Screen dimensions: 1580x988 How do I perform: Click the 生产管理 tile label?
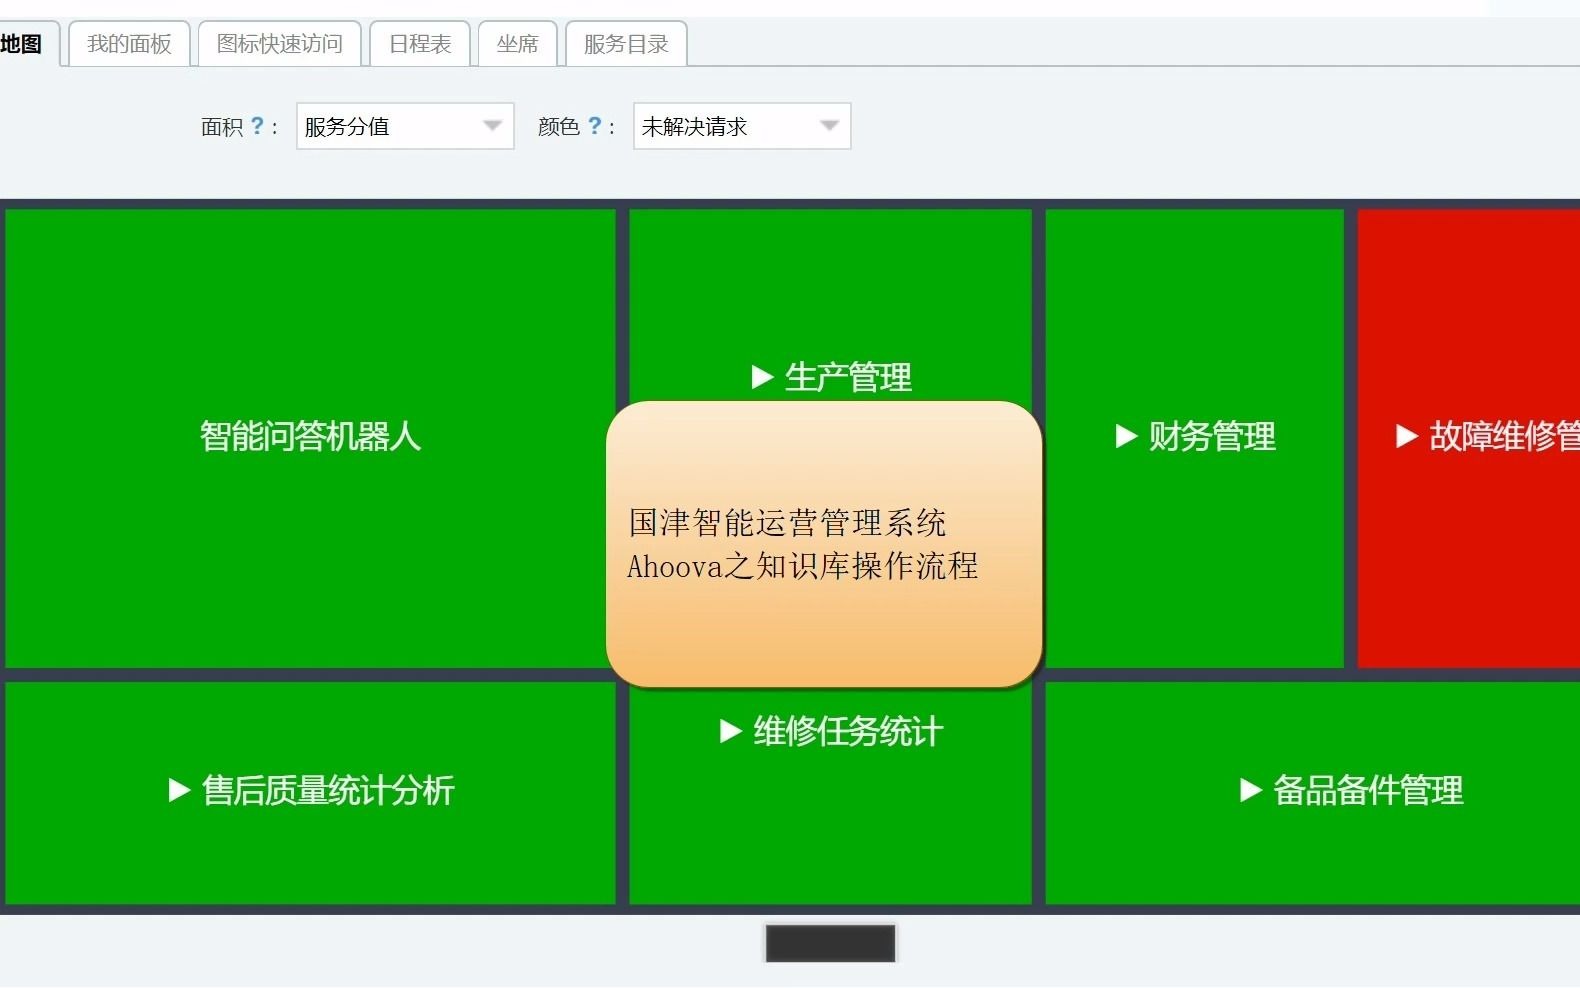pyautogui.click(x=848, y=377)
